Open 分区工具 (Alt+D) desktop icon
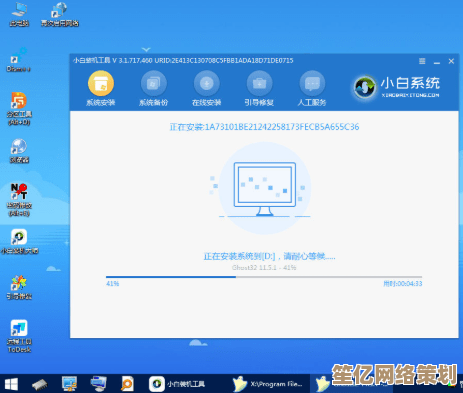 click(19, 109)
